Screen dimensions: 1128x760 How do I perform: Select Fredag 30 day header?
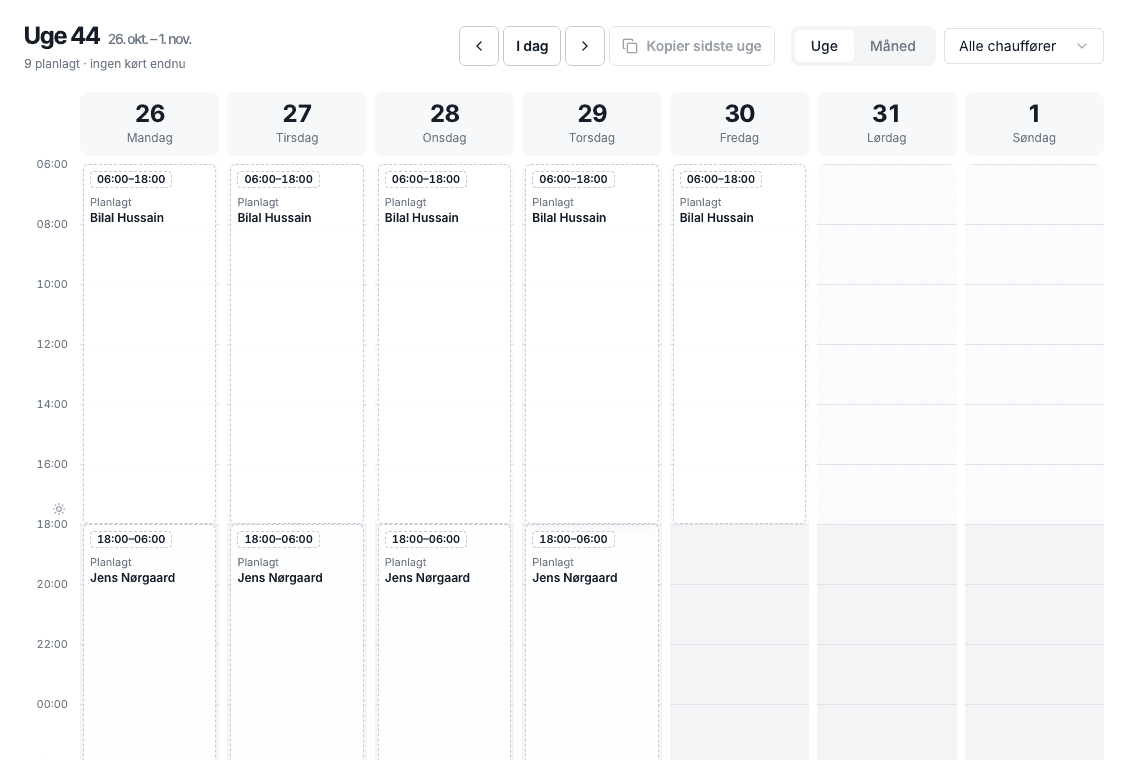(740, 123)
